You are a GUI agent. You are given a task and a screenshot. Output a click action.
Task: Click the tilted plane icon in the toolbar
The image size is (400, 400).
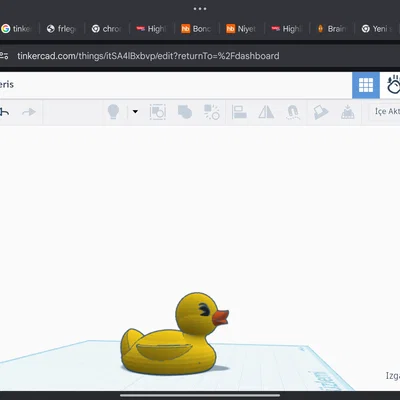tap(321, 112)
